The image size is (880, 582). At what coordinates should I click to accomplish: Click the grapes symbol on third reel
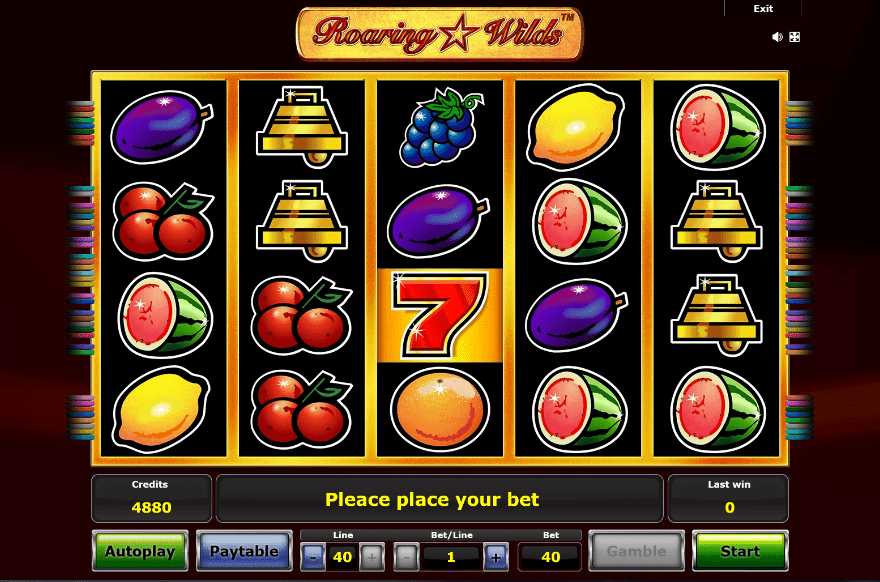439,127
